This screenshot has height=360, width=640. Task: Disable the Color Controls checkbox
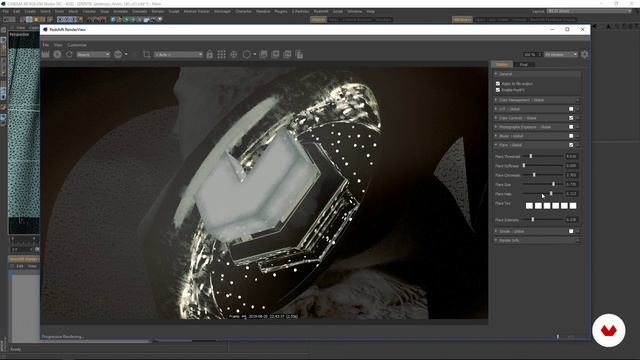tap(571, 118)
